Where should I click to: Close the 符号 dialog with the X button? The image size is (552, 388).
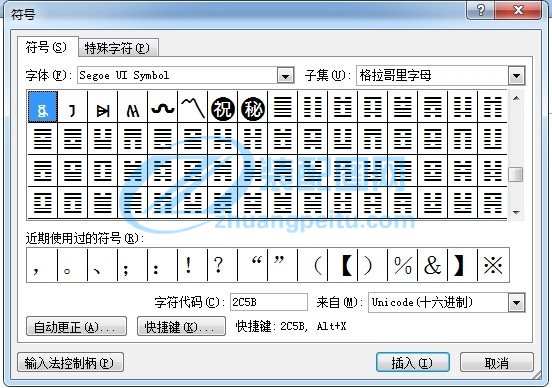click(518, 10)
